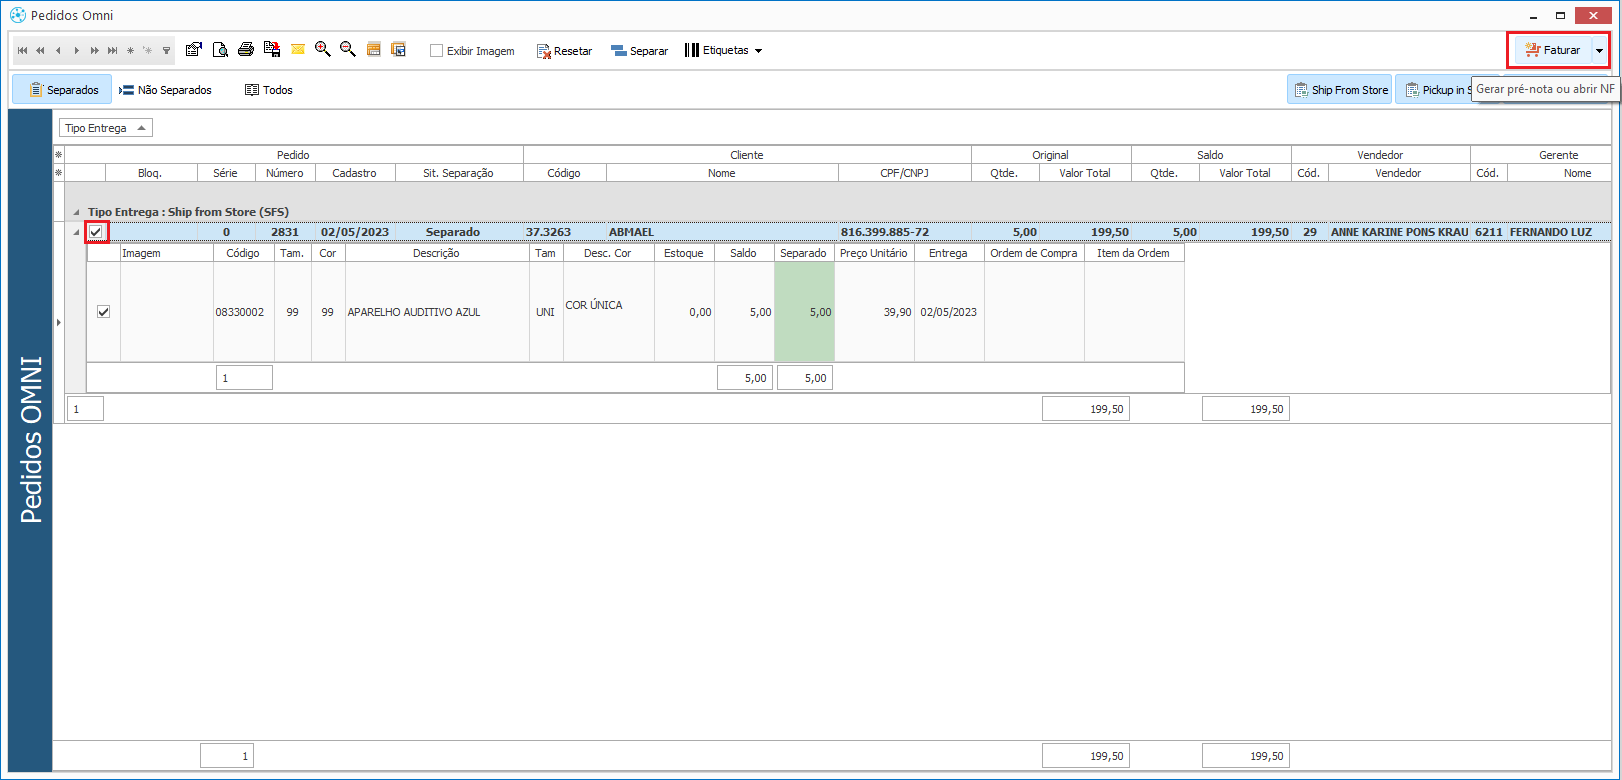Click the Pedido band header
Screen dimensions: 1622x780
tap(293, 155)
